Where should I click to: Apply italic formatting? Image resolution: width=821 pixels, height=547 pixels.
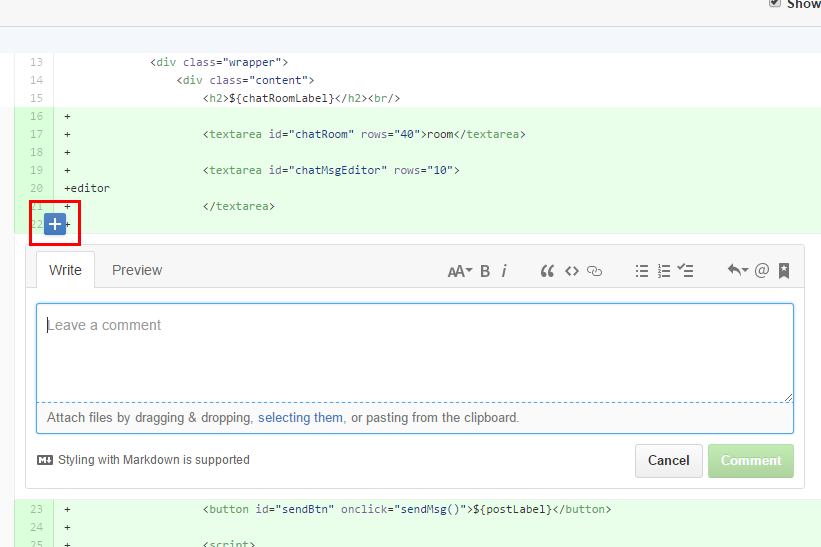(x=504, y=271)
